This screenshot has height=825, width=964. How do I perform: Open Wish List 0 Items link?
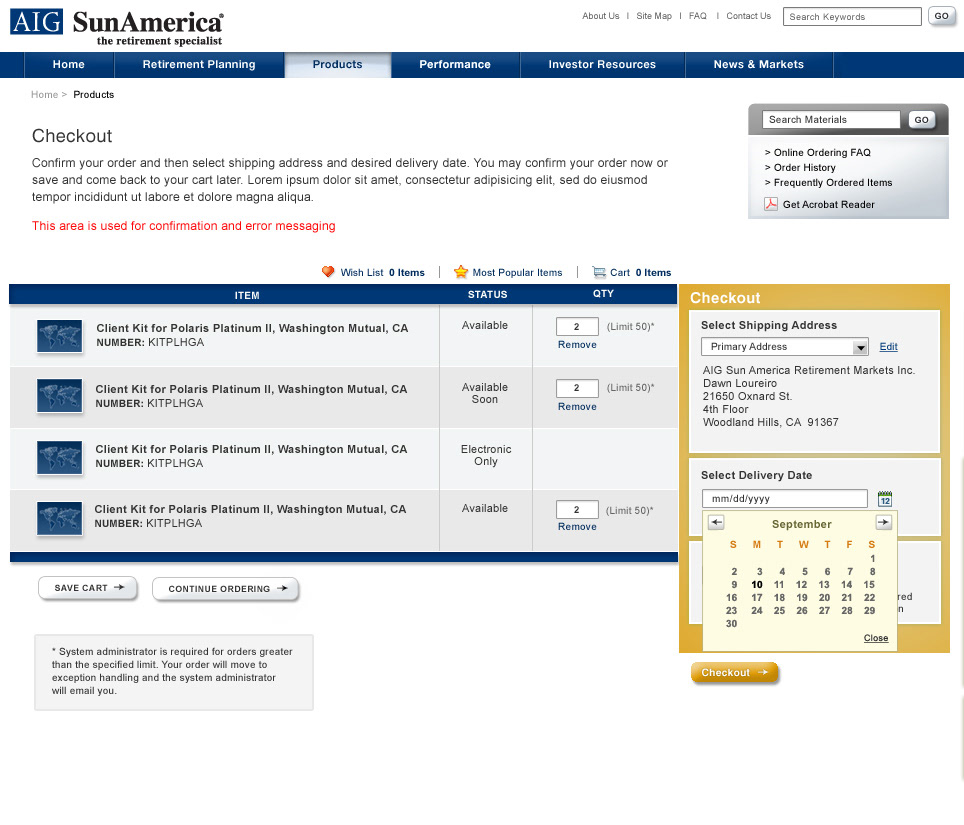pyautogui.click(x=382, y=272)
